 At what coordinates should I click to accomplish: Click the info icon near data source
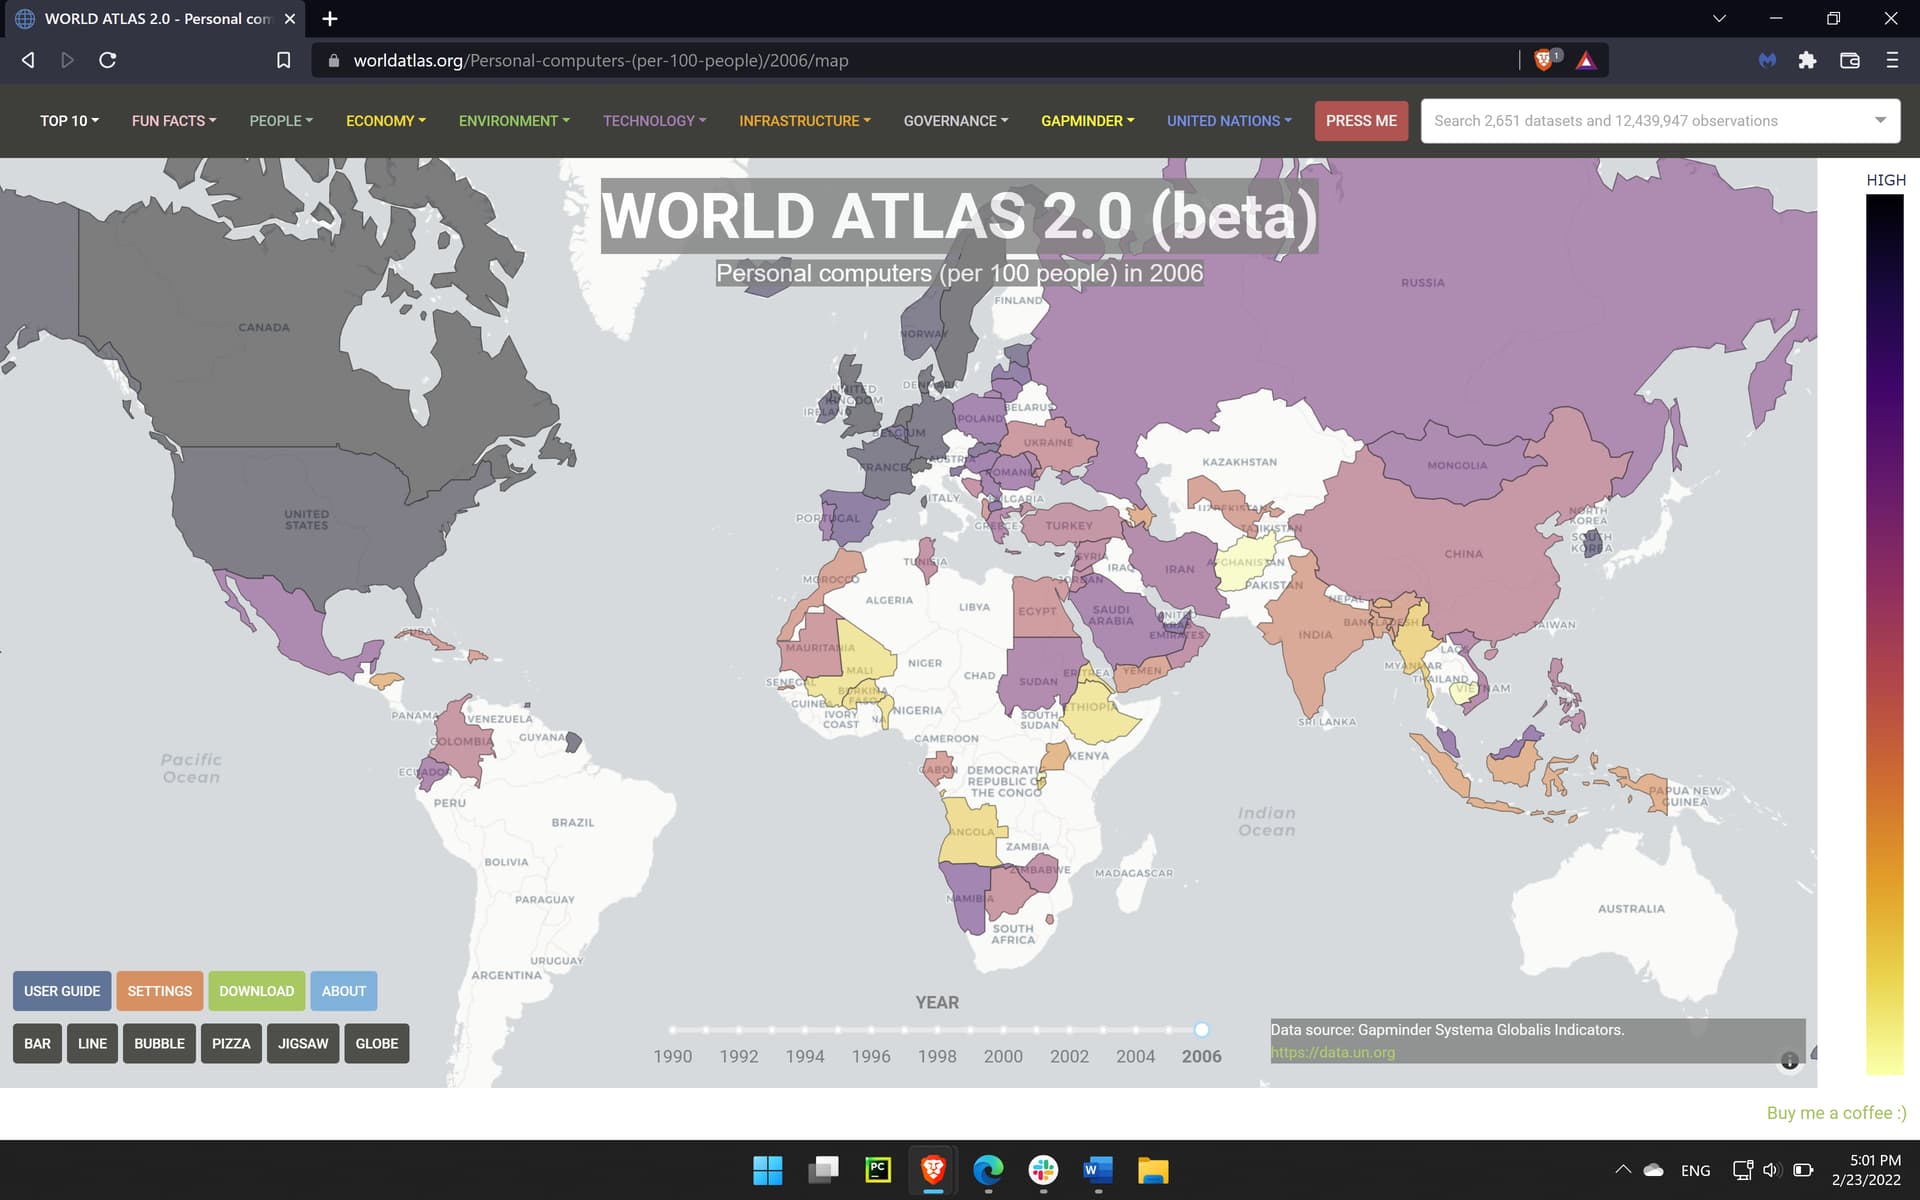tap(1789, 1061)
